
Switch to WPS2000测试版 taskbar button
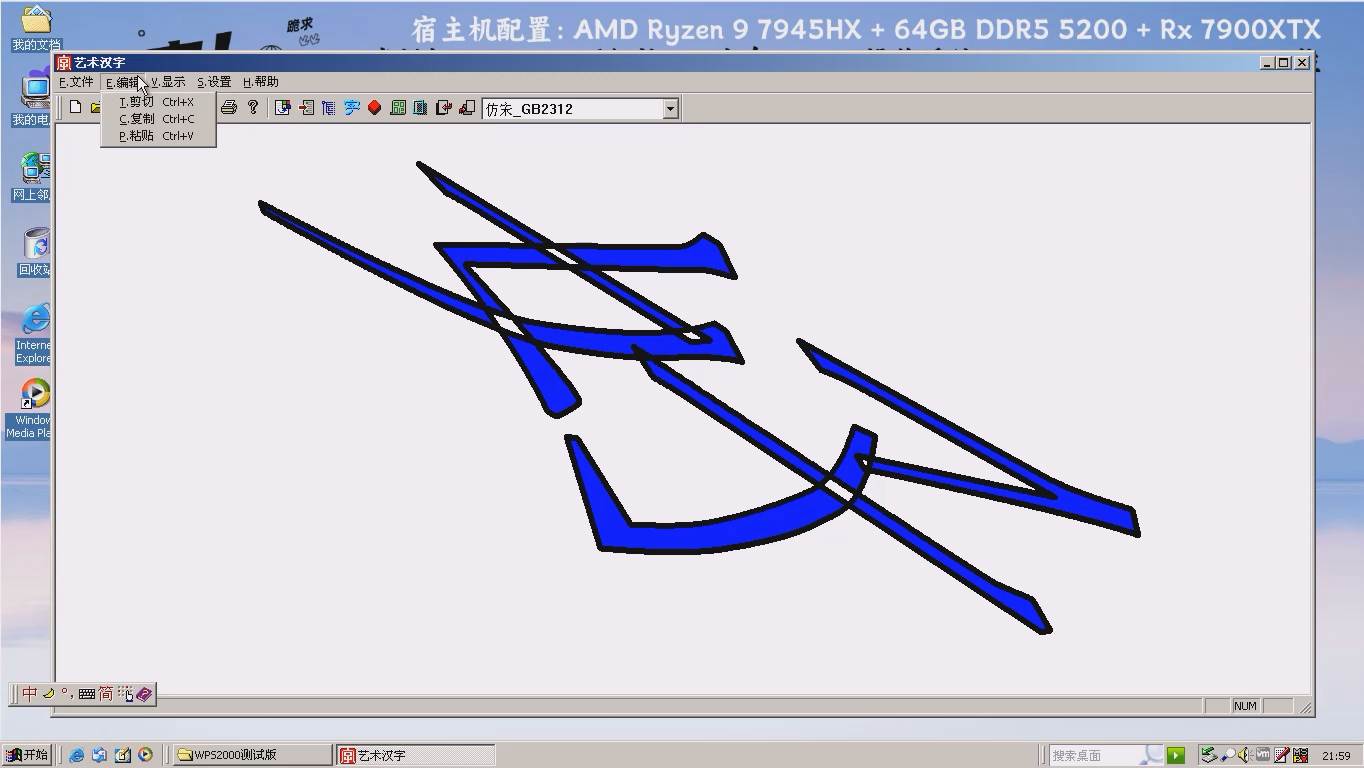coord(253,755)
